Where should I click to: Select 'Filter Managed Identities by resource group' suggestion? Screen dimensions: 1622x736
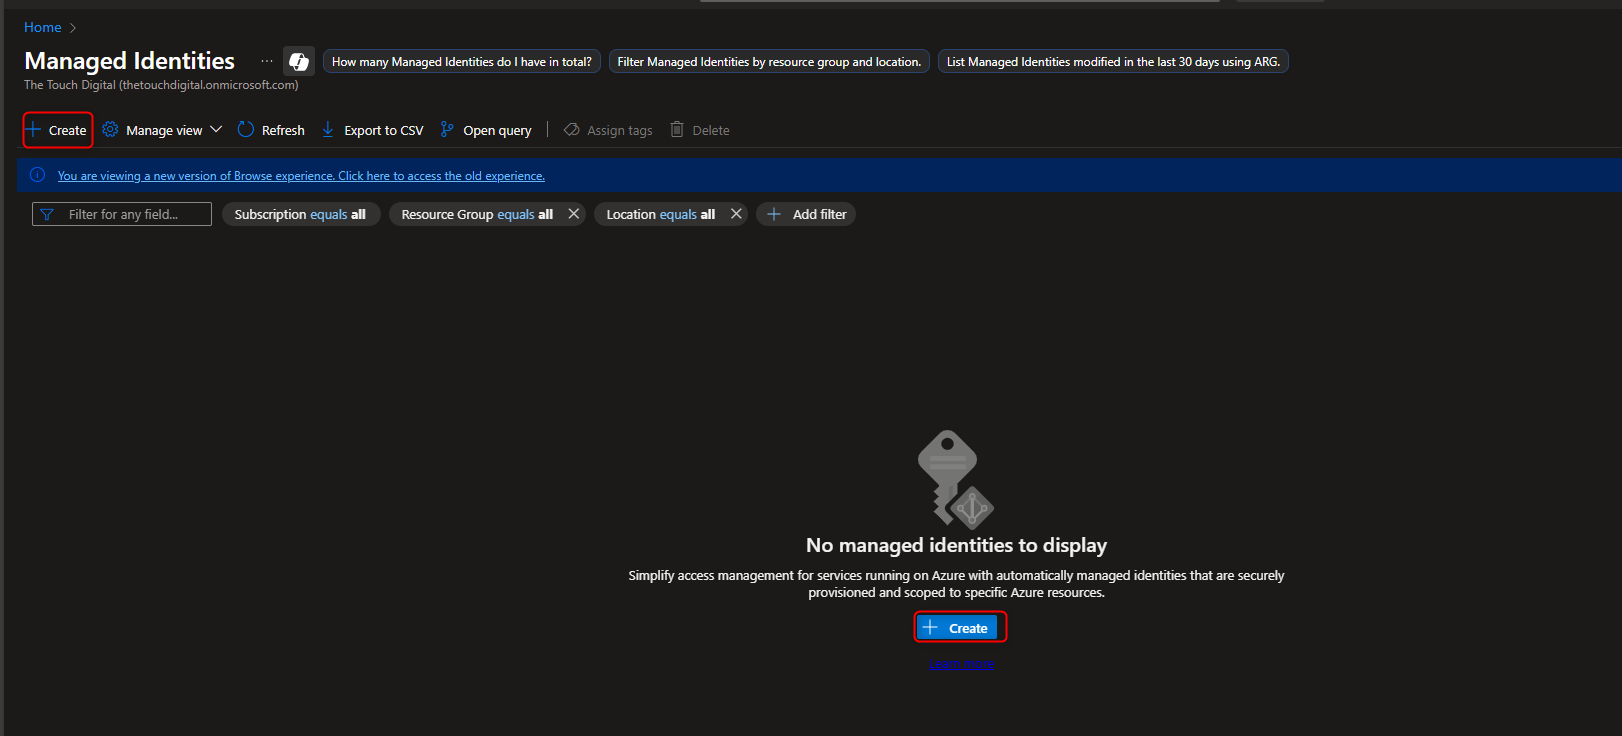[x=769, y=62]
